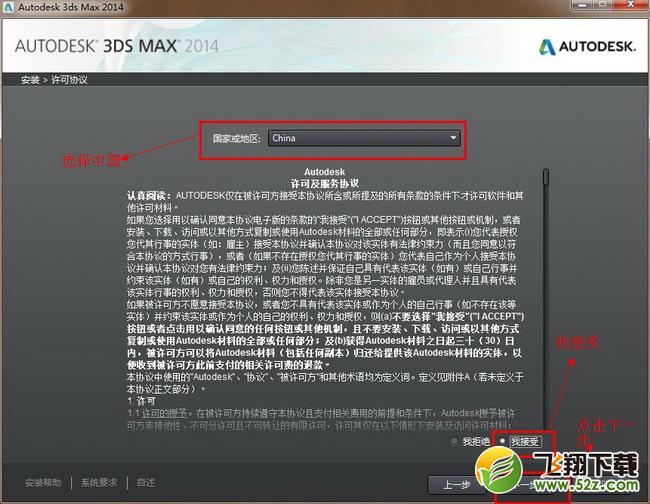Select the 我拒绝 (I reject) radio button
The height and width of the screenshot is (504, 650).
pyautogui.click(x=454, y=441)
